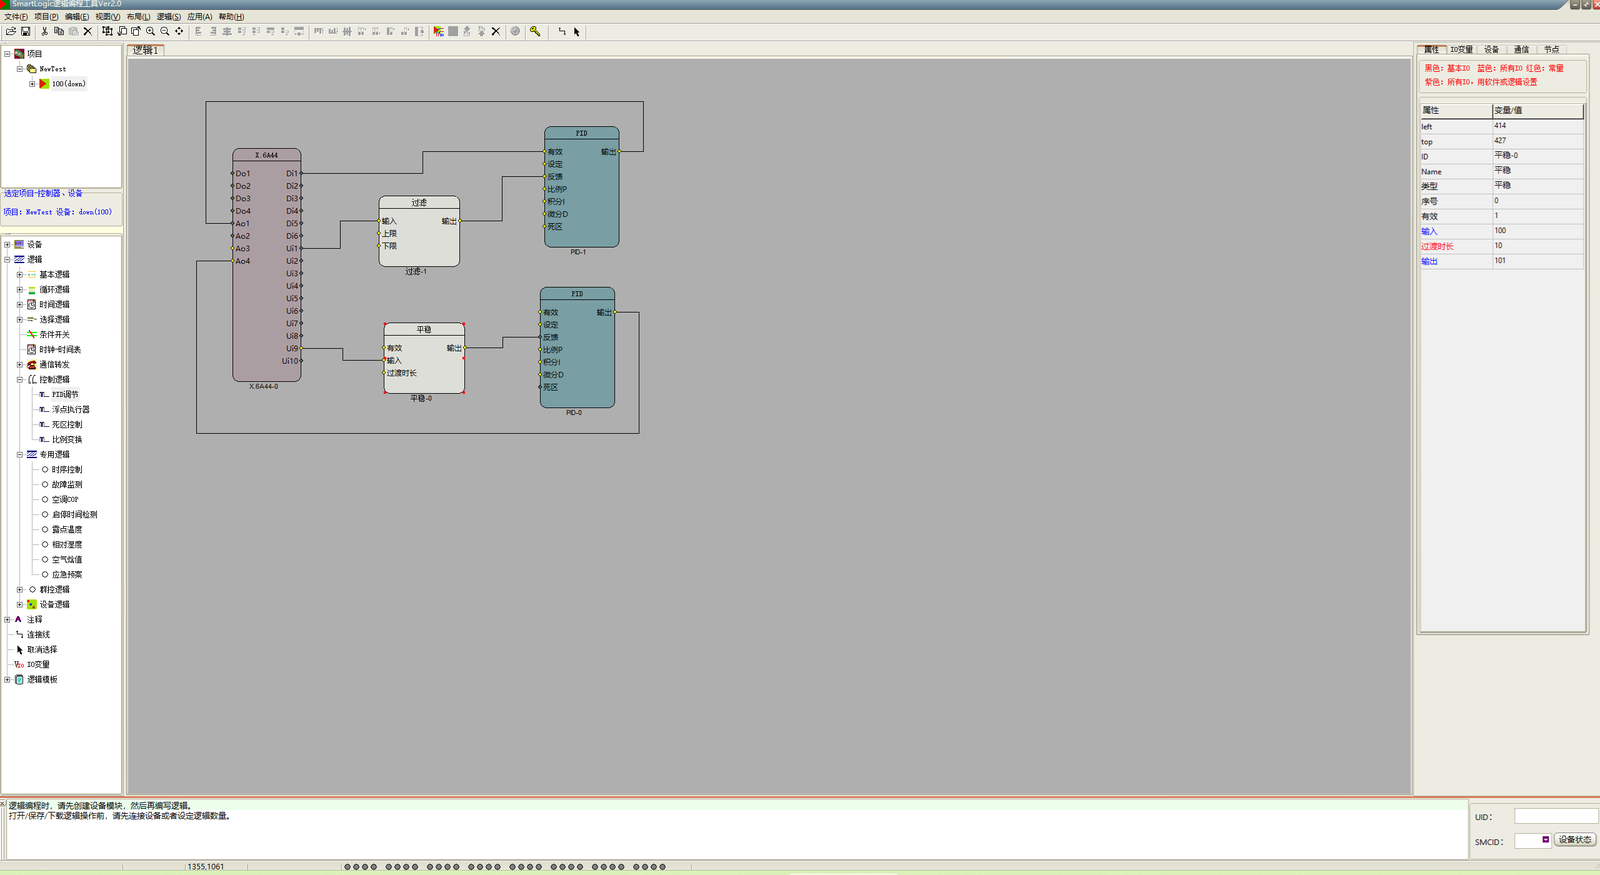This screenshot has width=1600, height=875.
Task: Collapse the 专用逻辑 tree node
Action: [x=19, y=454]
